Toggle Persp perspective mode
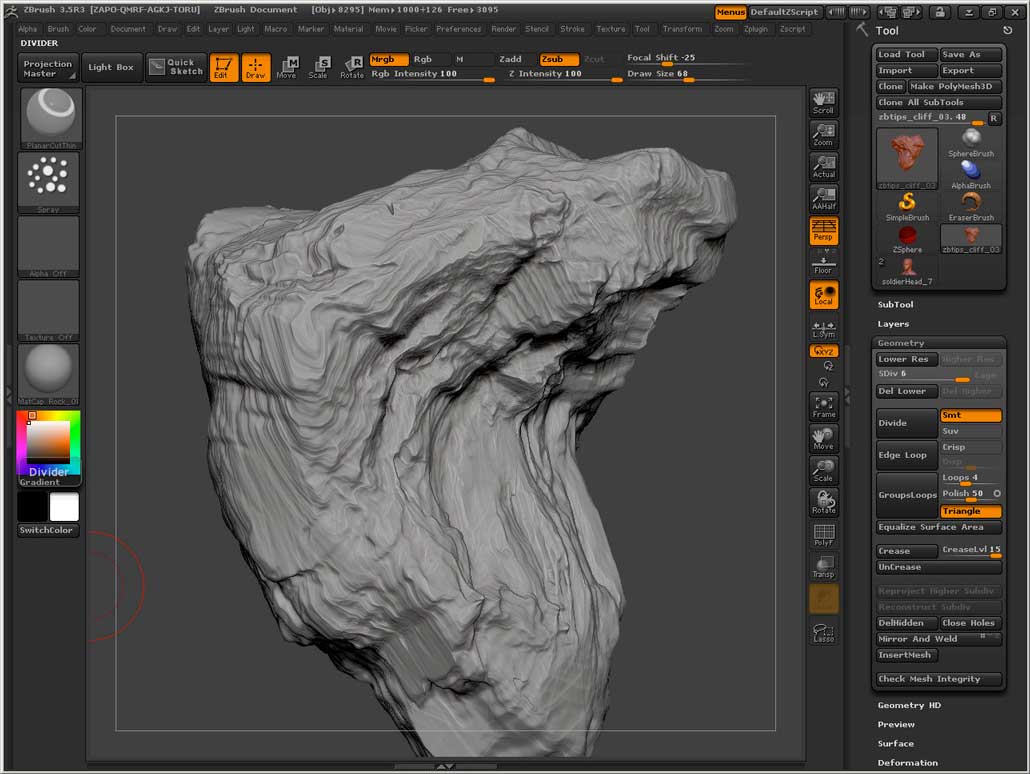 tap(824, 230)
